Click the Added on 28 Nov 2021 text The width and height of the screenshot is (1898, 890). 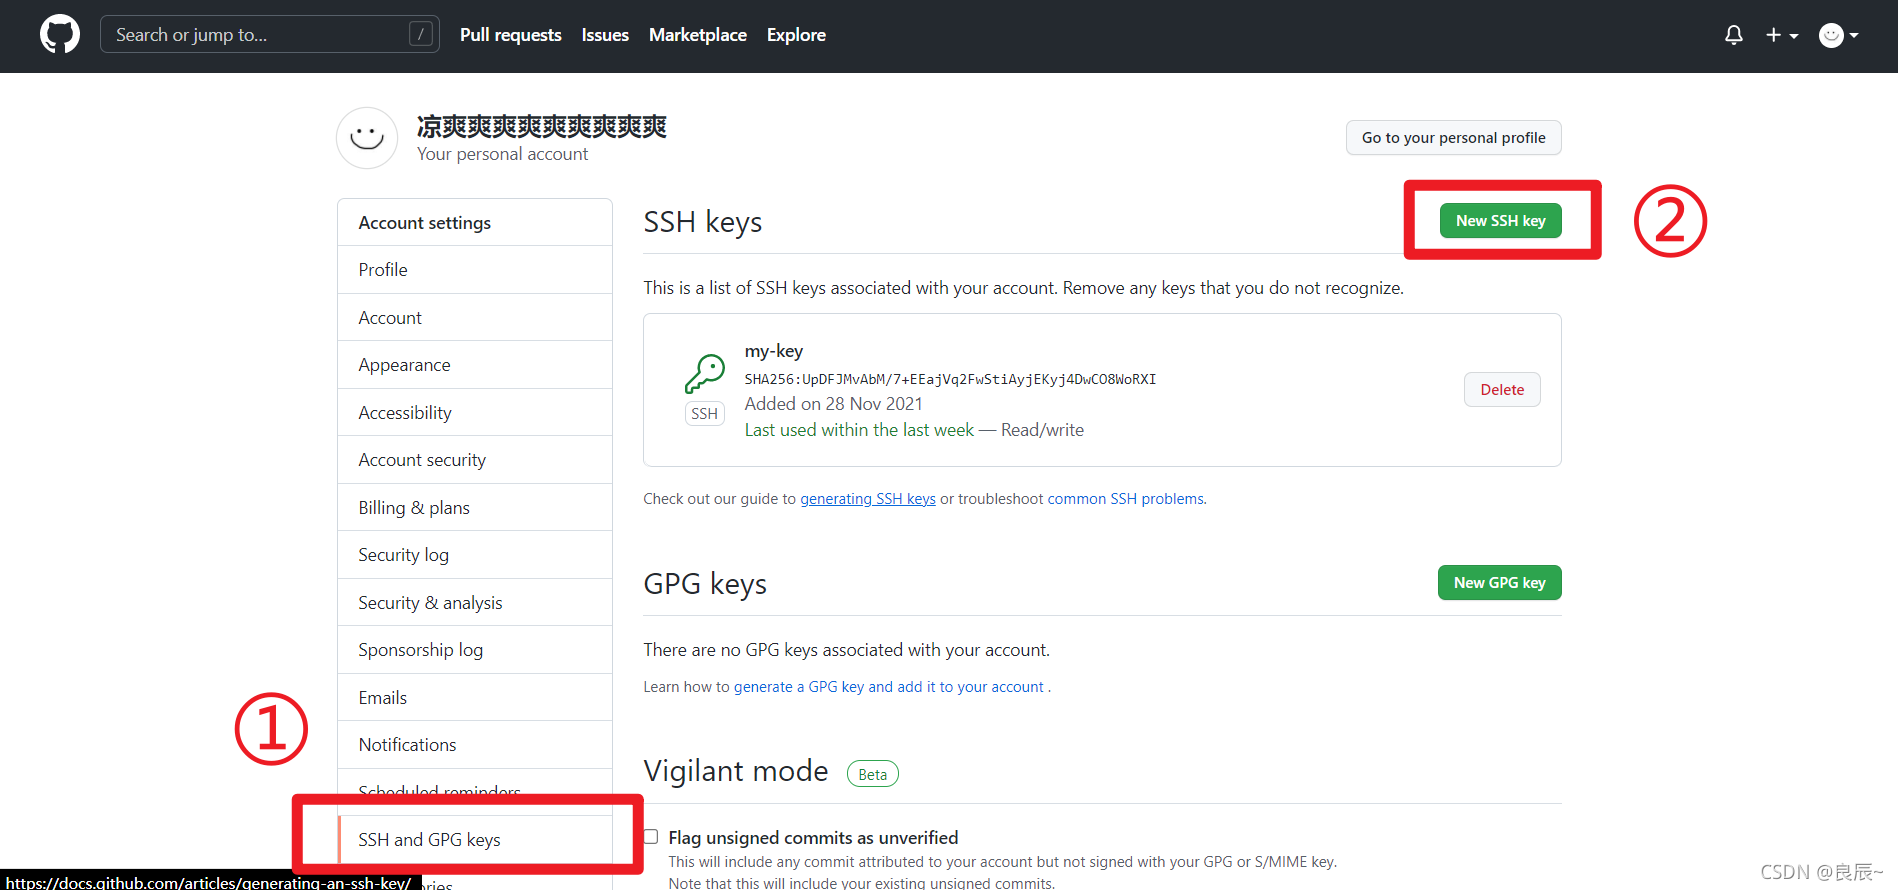click(x=834, y=404)
